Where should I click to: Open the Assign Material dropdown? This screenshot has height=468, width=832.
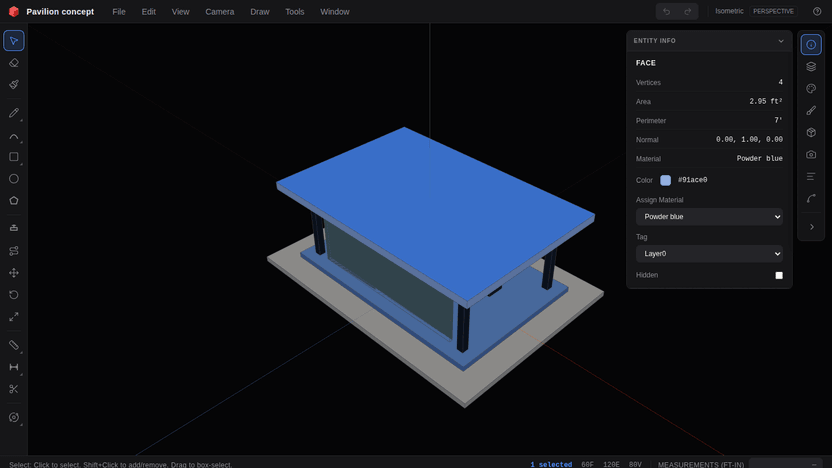[709, 216]
